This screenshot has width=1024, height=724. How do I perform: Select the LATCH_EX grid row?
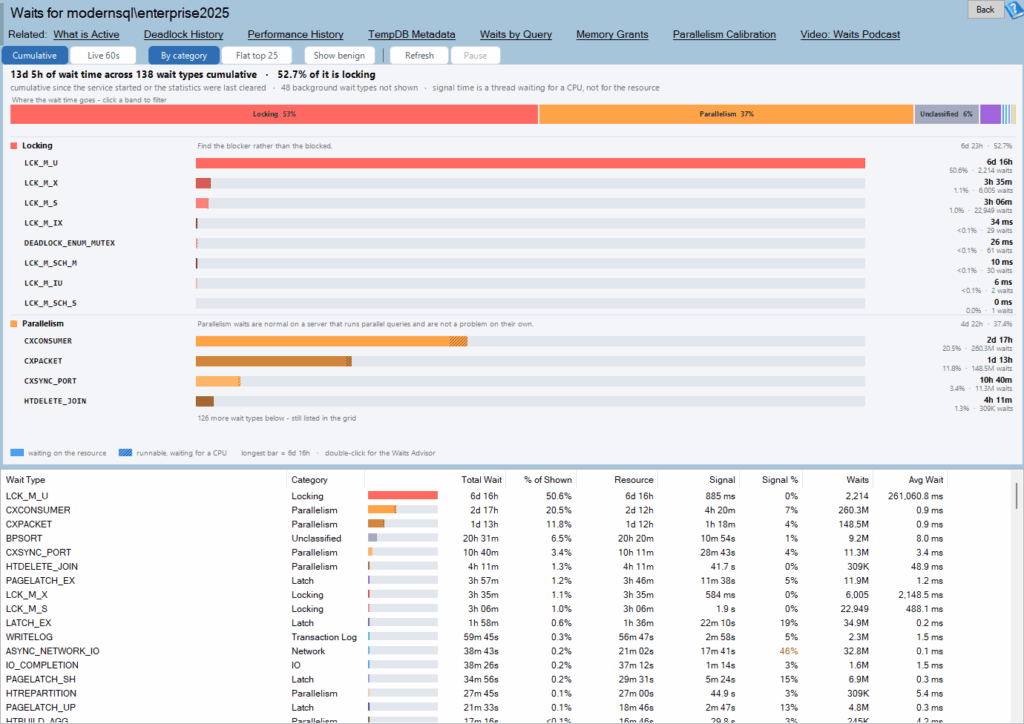pyautogui.click(x=475, y=623)
